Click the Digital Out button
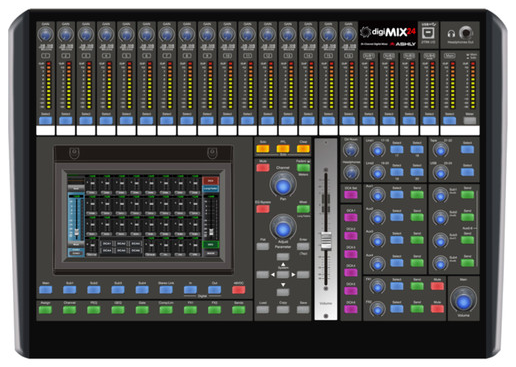Image resolution: width=516 pixels, height=367 pixels. 214,290
